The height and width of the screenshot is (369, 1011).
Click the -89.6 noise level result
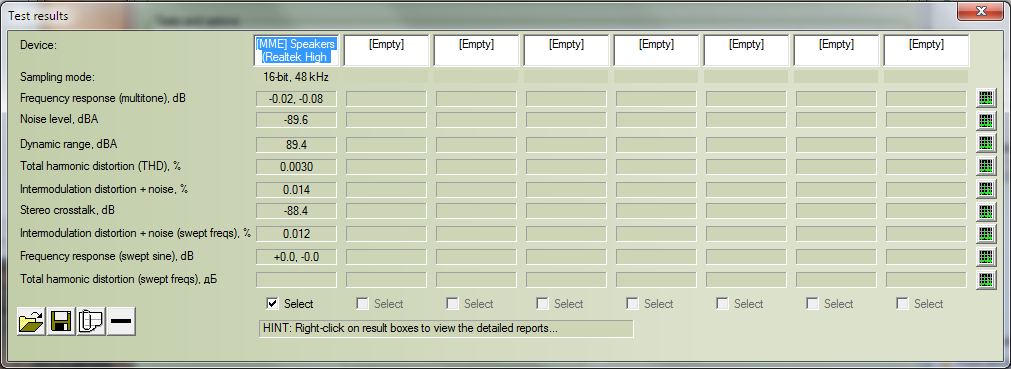(x=296, y=120)
